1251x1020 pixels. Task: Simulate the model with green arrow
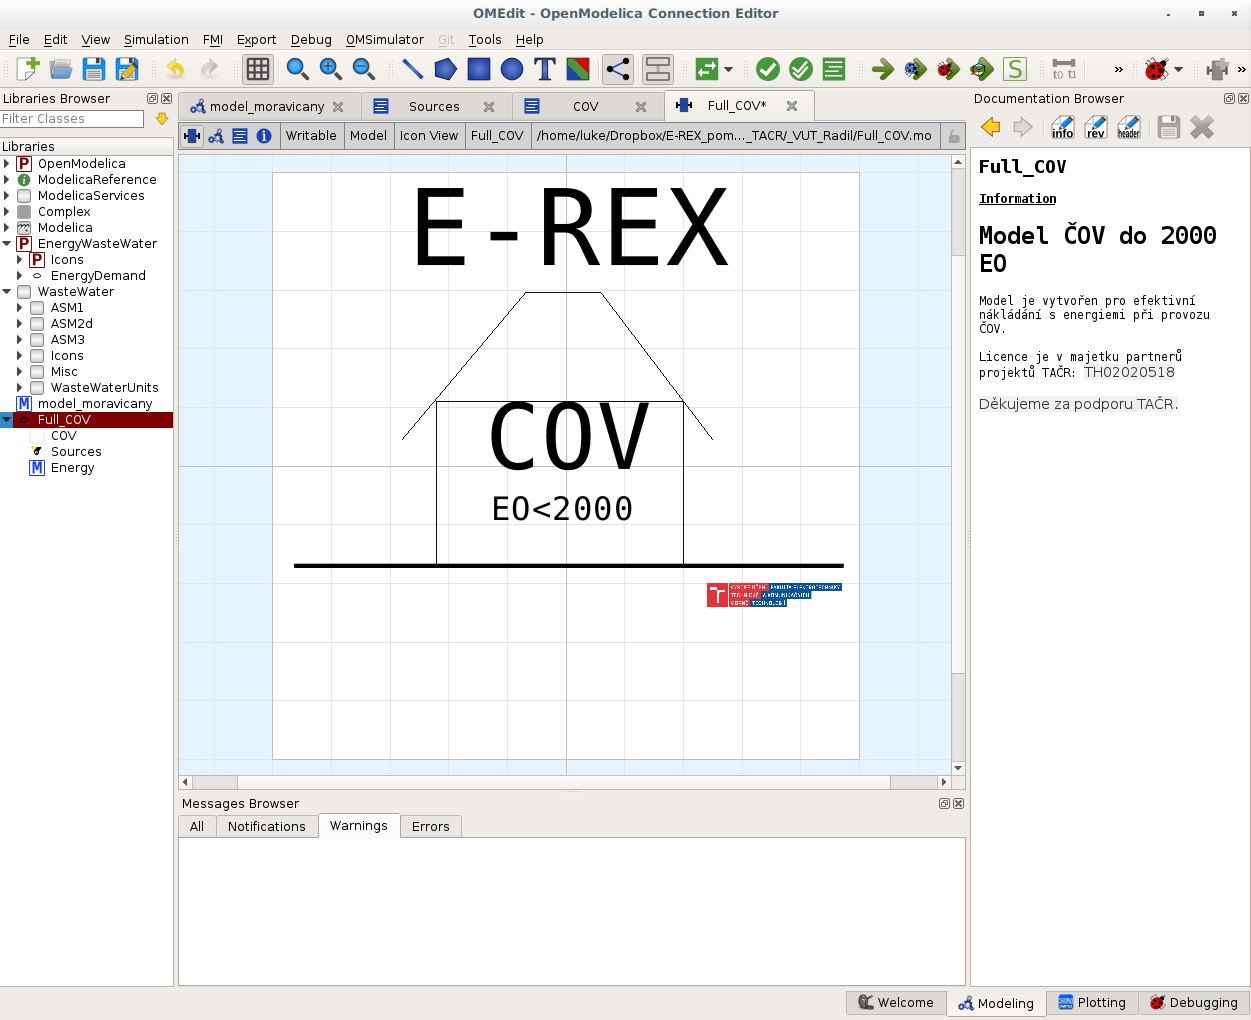click(882, 69)
